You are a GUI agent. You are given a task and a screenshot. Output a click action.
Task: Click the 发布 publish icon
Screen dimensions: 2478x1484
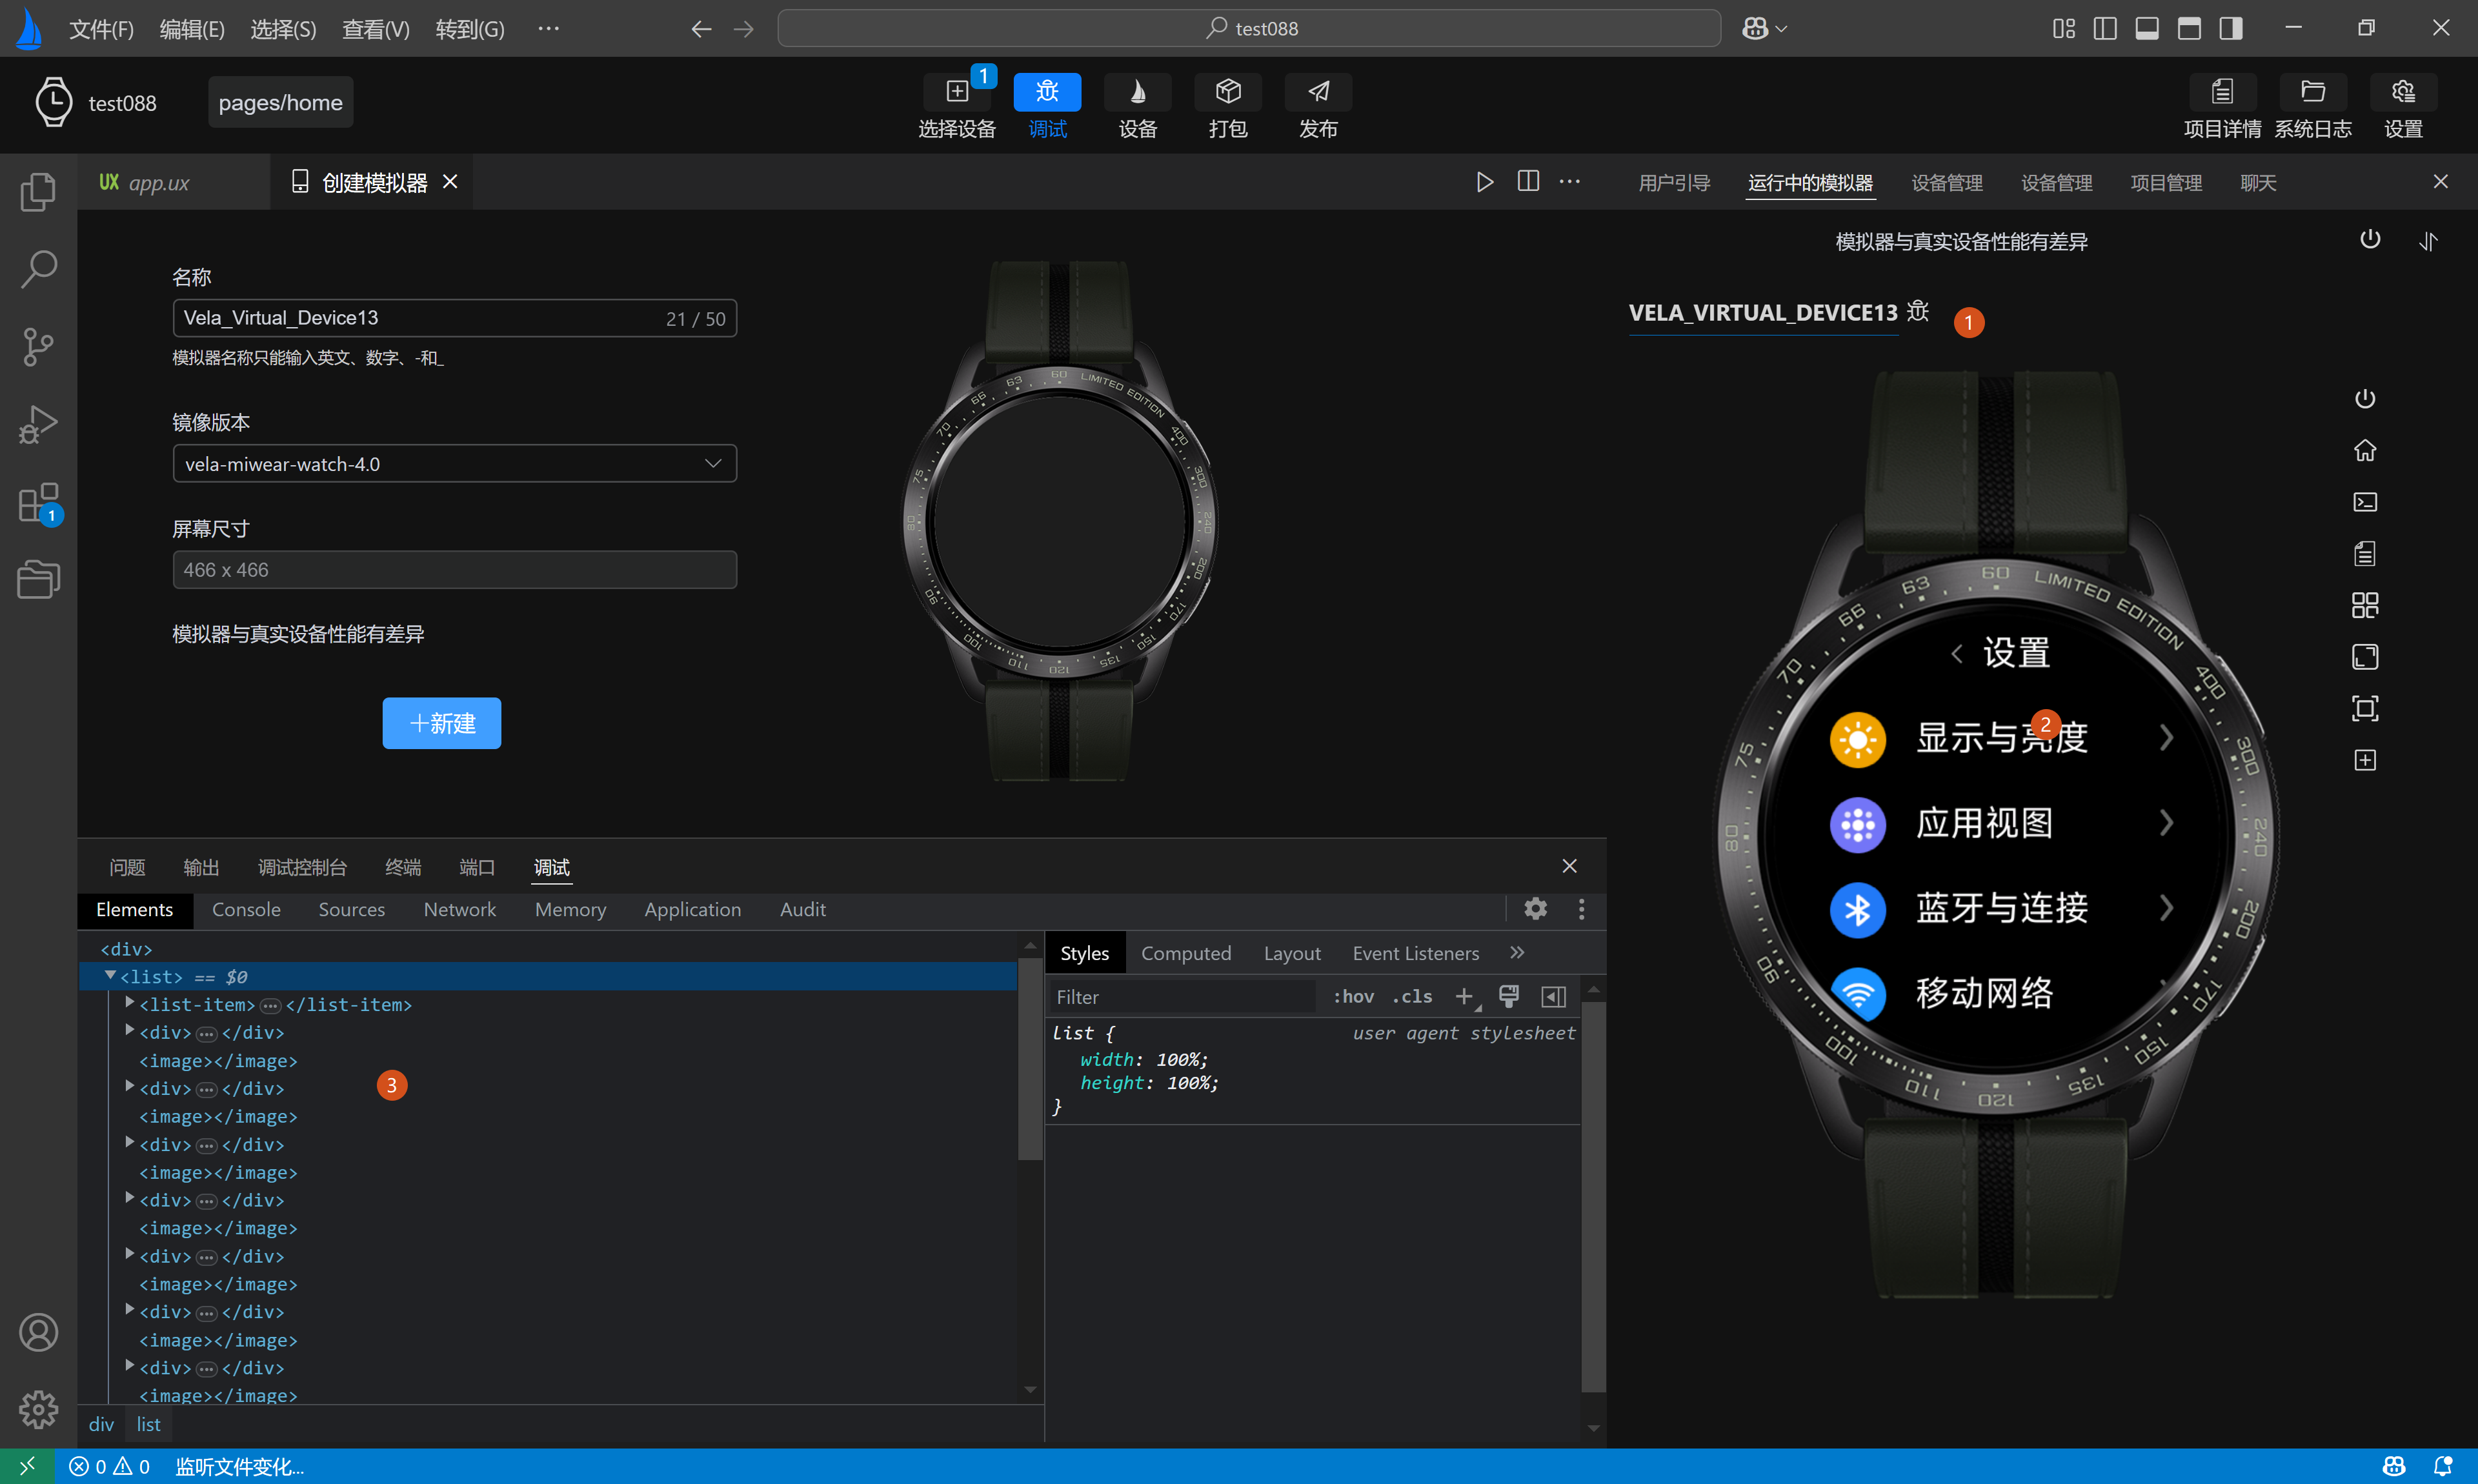1317,92
